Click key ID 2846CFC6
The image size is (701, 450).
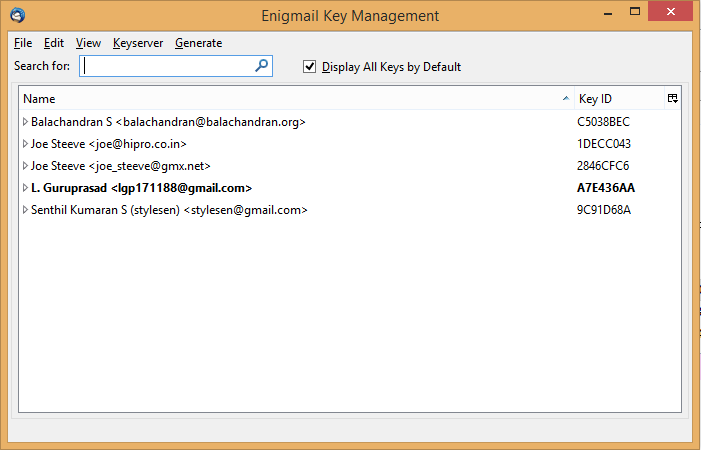pos(603,165)
